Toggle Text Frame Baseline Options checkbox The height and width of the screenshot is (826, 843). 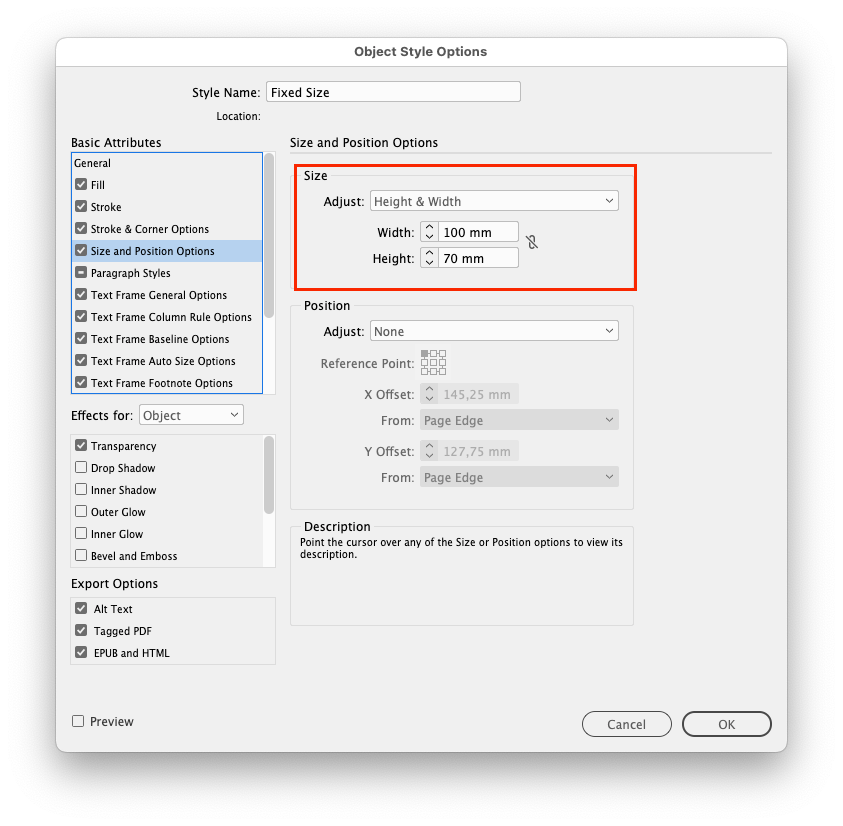coord(81,339)
